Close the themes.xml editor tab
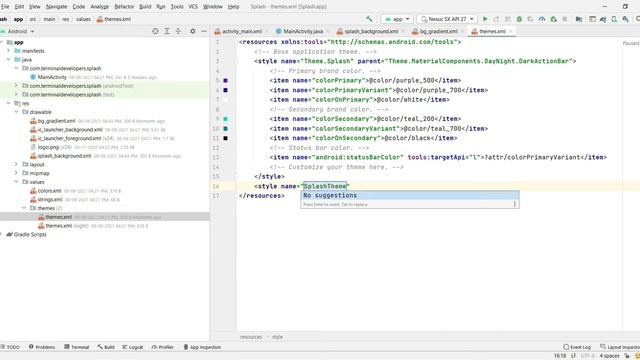Screen dimensions: 640x360 pos(510,31)
